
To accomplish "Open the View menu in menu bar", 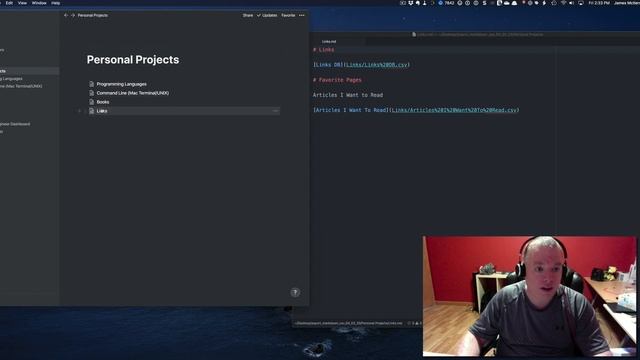I will 22,3.
